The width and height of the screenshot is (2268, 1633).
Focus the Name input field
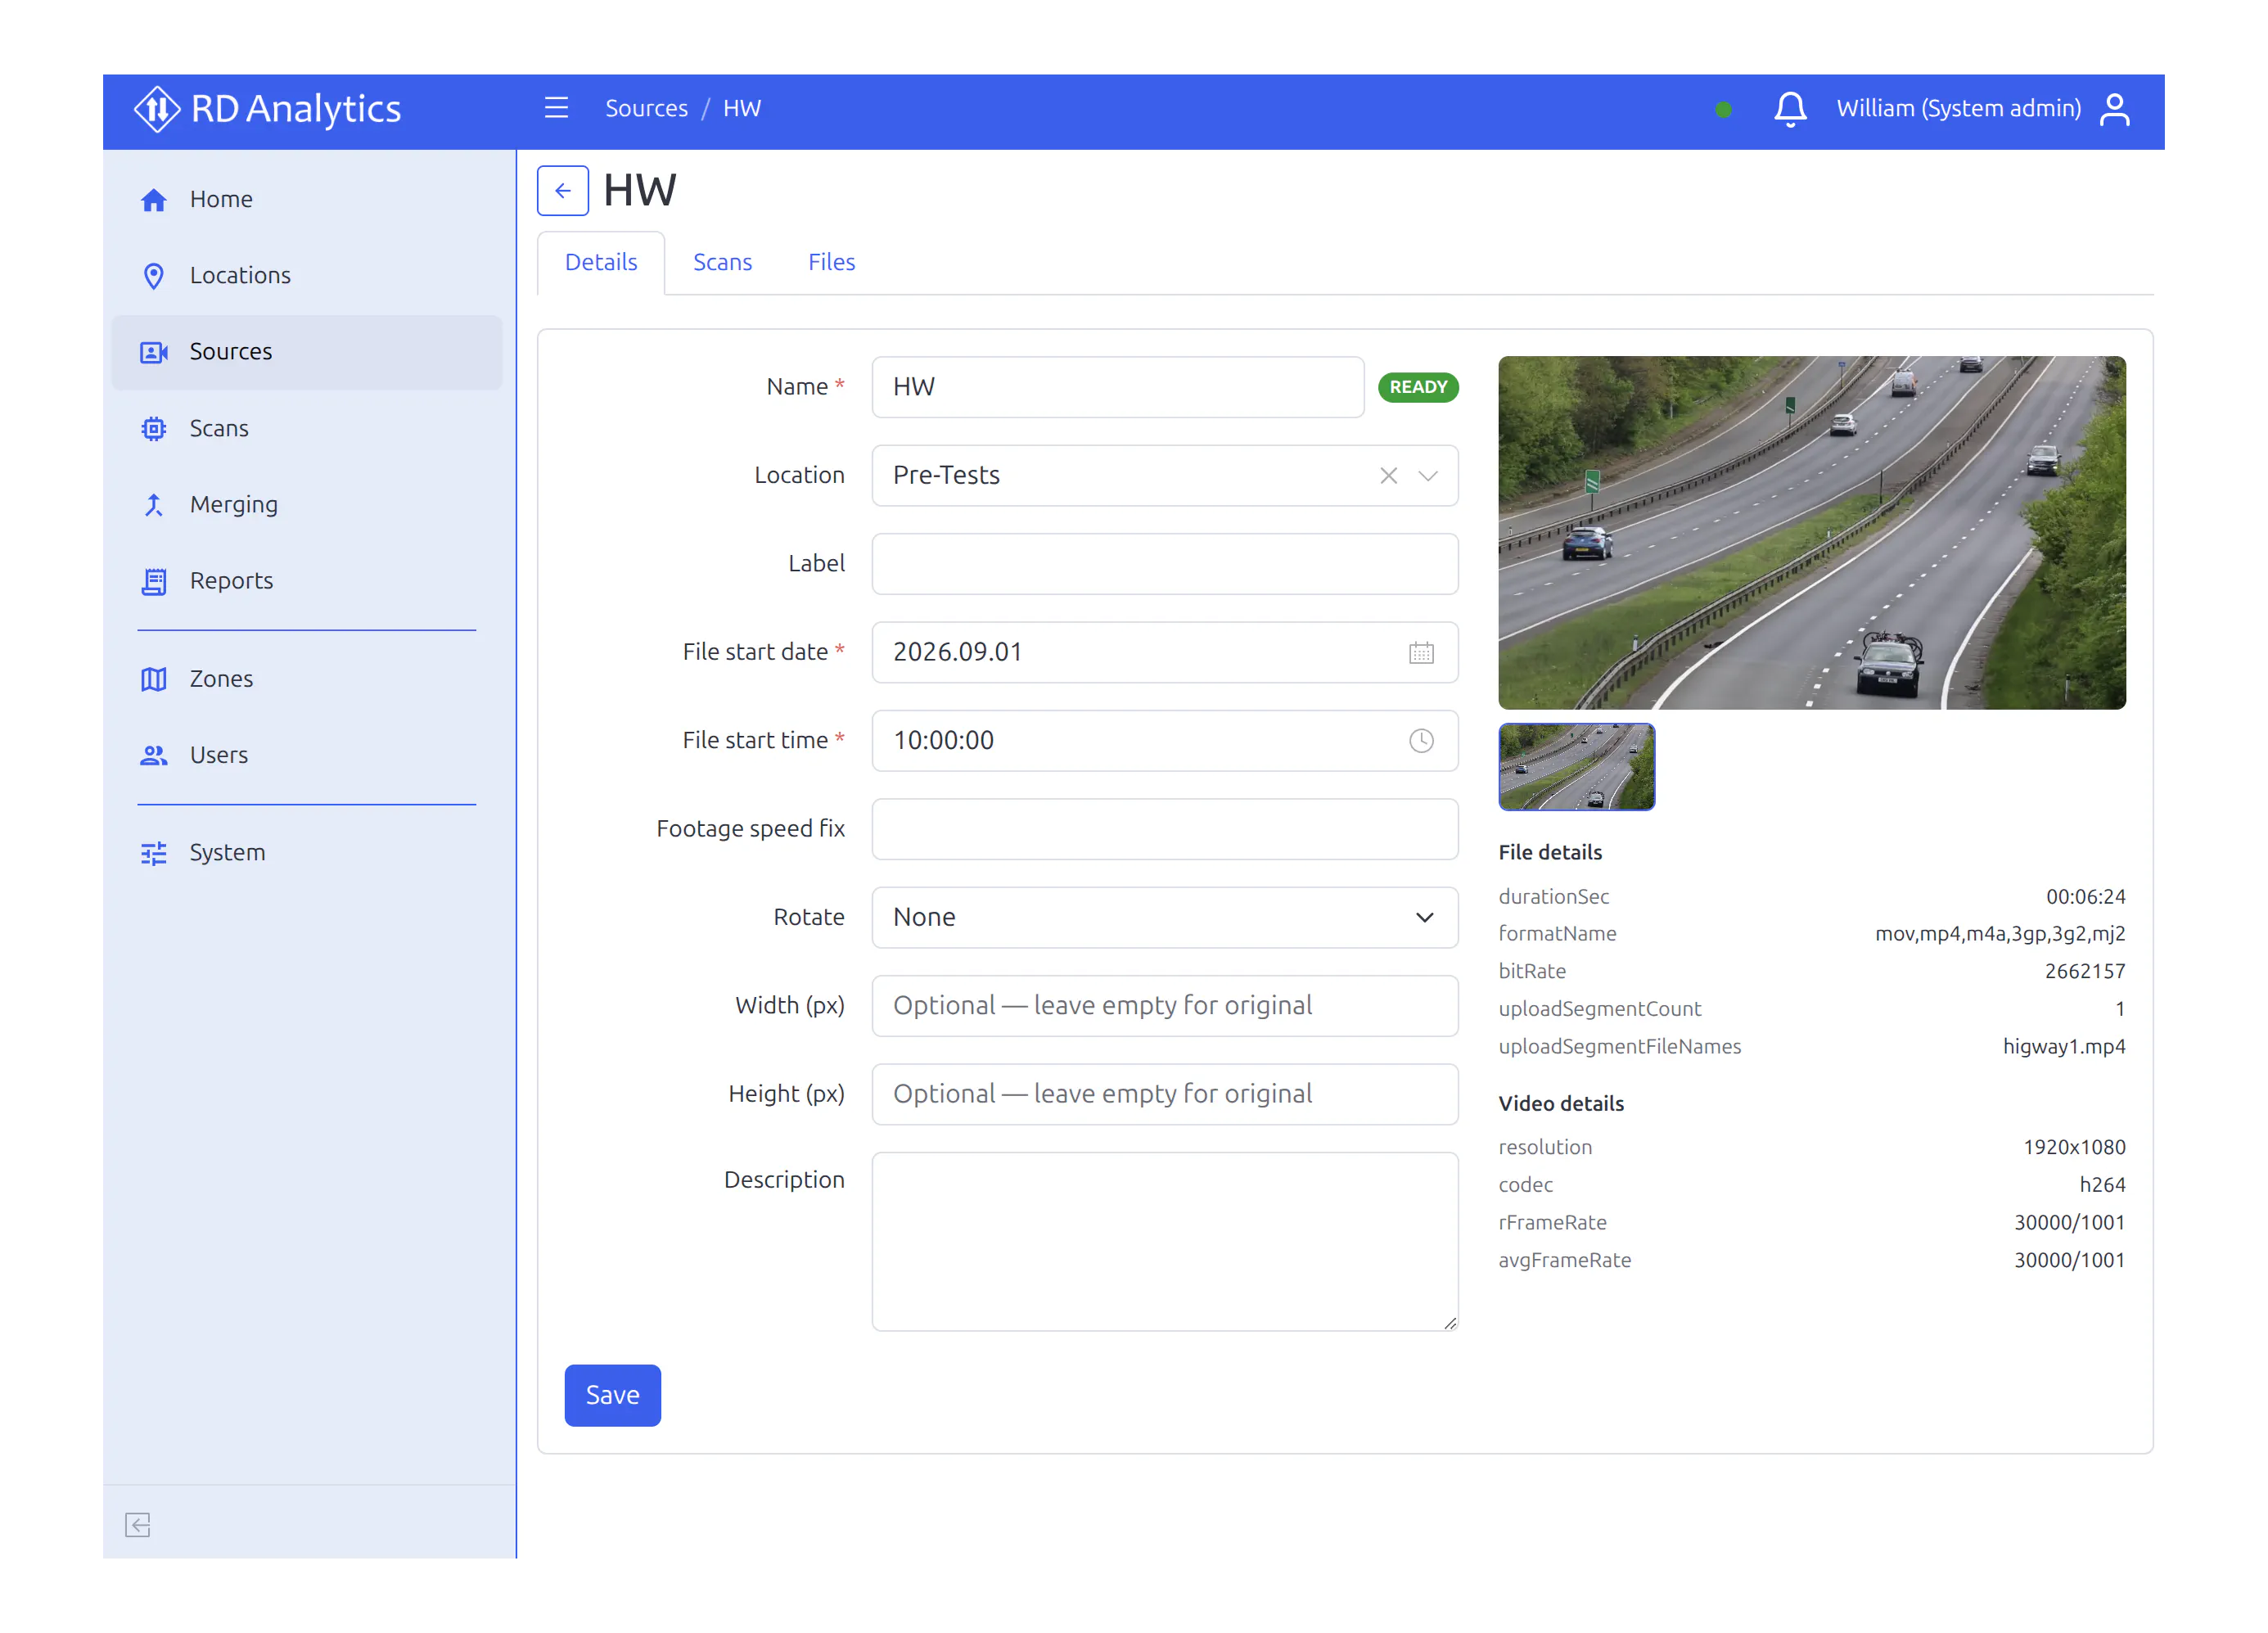point(1117,387)
